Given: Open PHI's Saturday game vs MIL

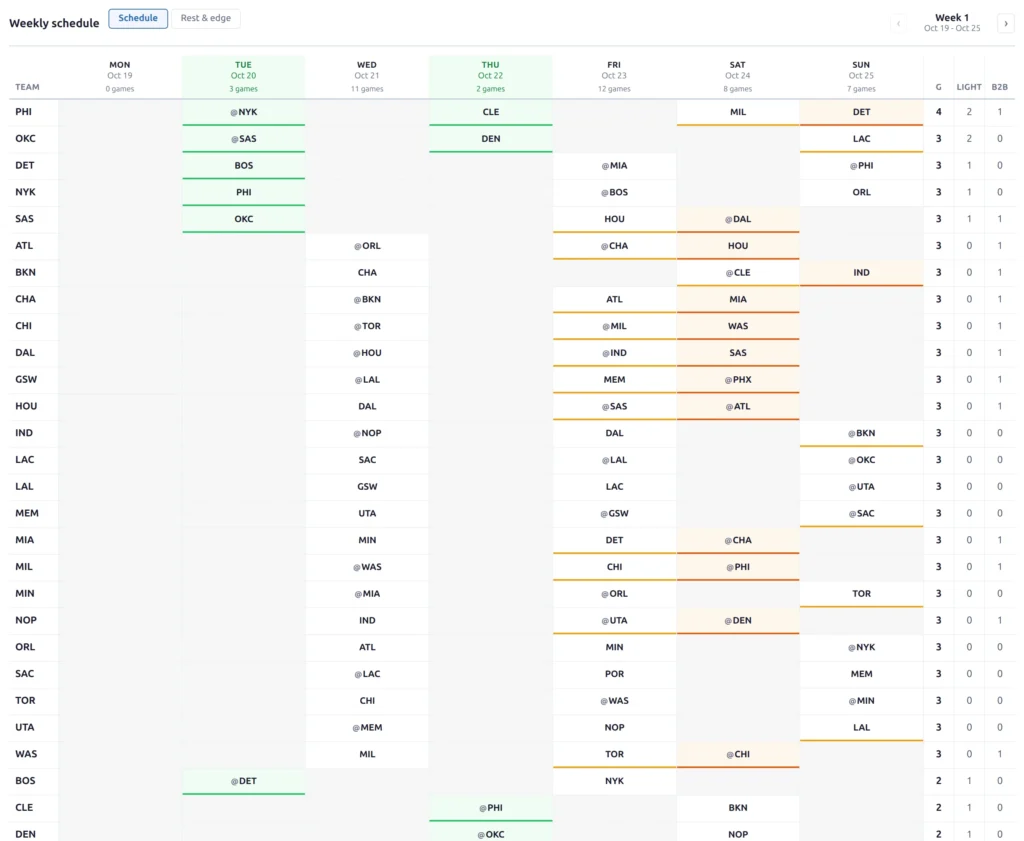Looking at the screenshot, I should (x=738, y=112).
